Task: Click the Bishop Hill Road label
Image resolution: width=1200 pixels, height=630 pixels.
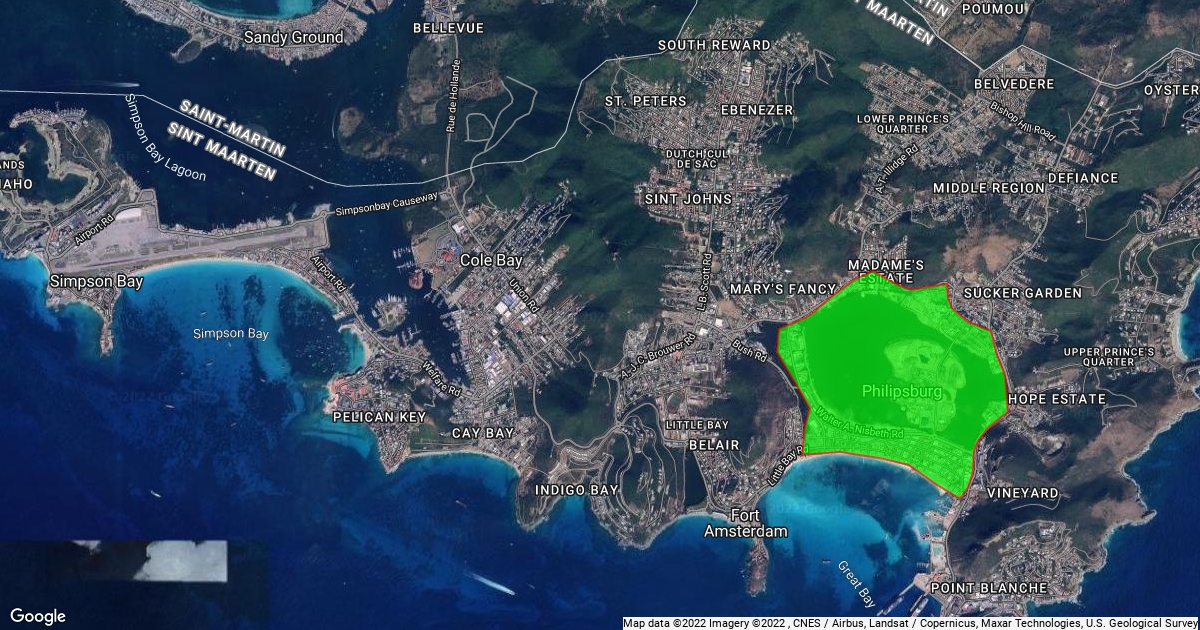Action: pos(1022,120)
